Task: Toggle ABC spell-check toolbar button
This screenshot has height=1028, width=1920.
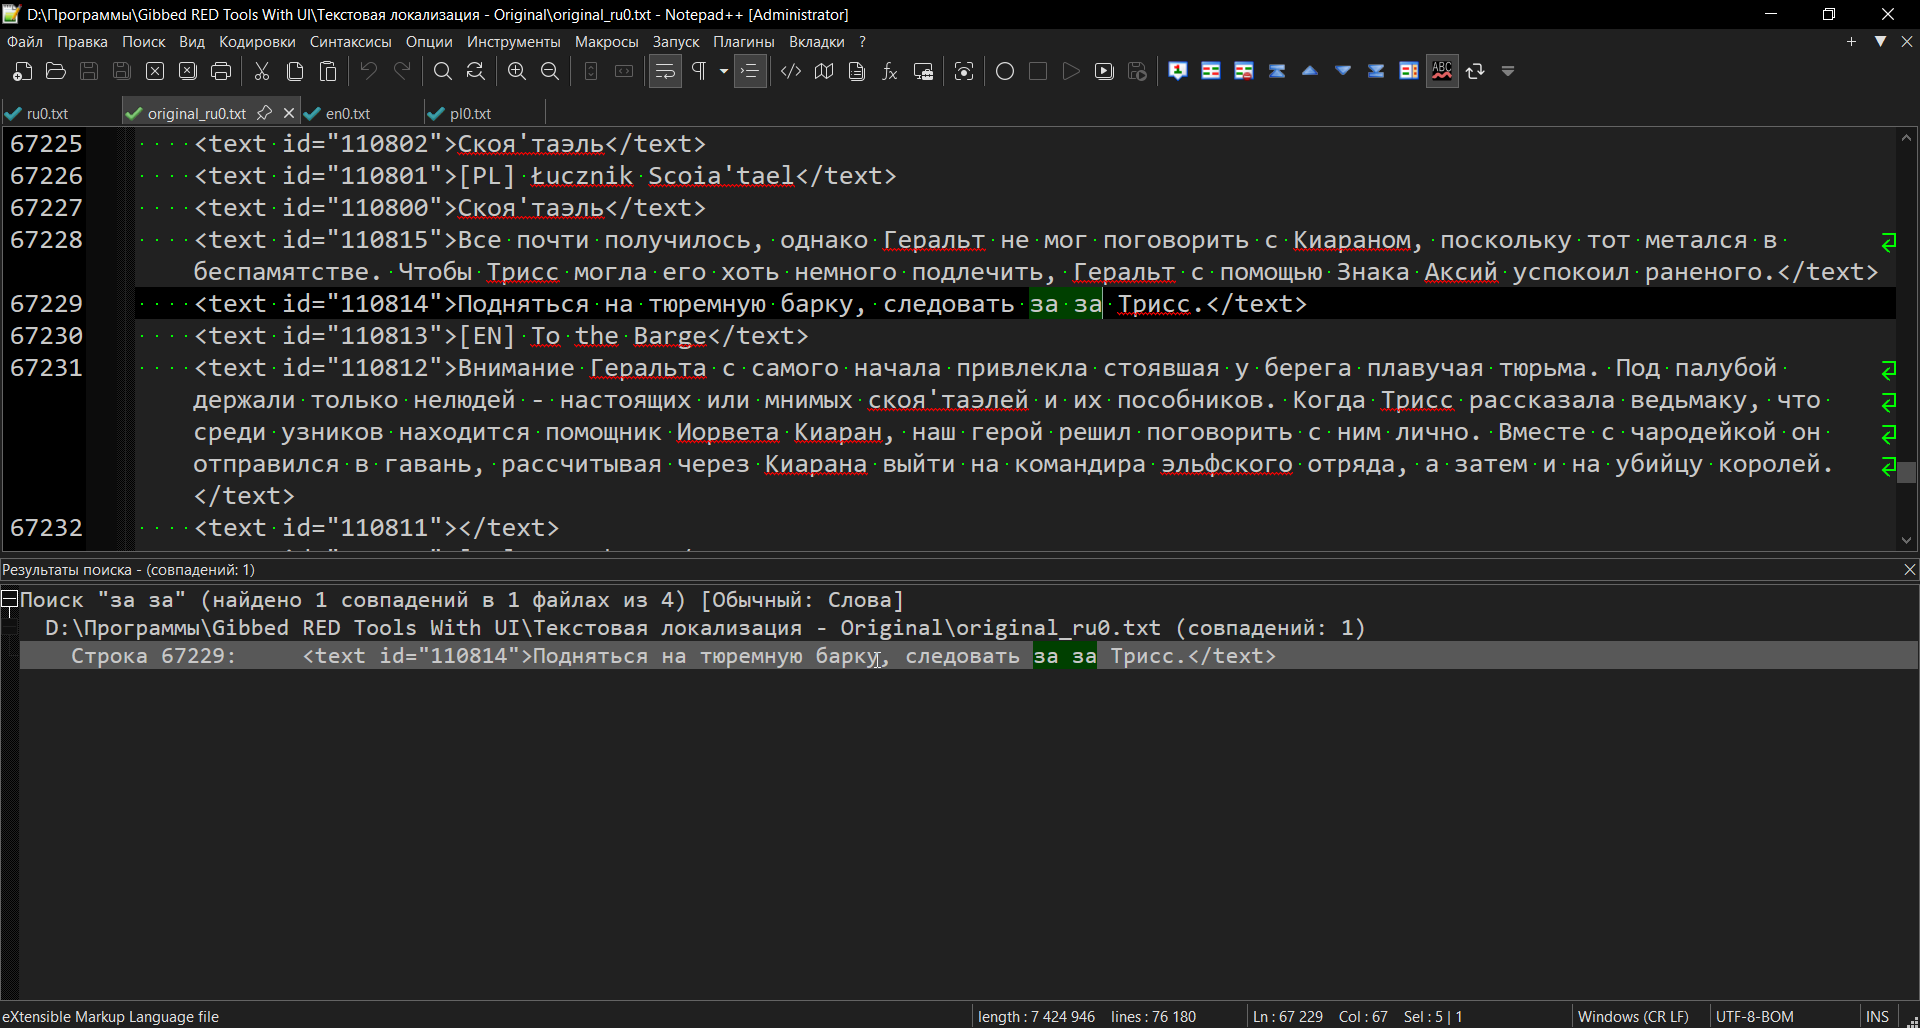Action: point(1442,71)
